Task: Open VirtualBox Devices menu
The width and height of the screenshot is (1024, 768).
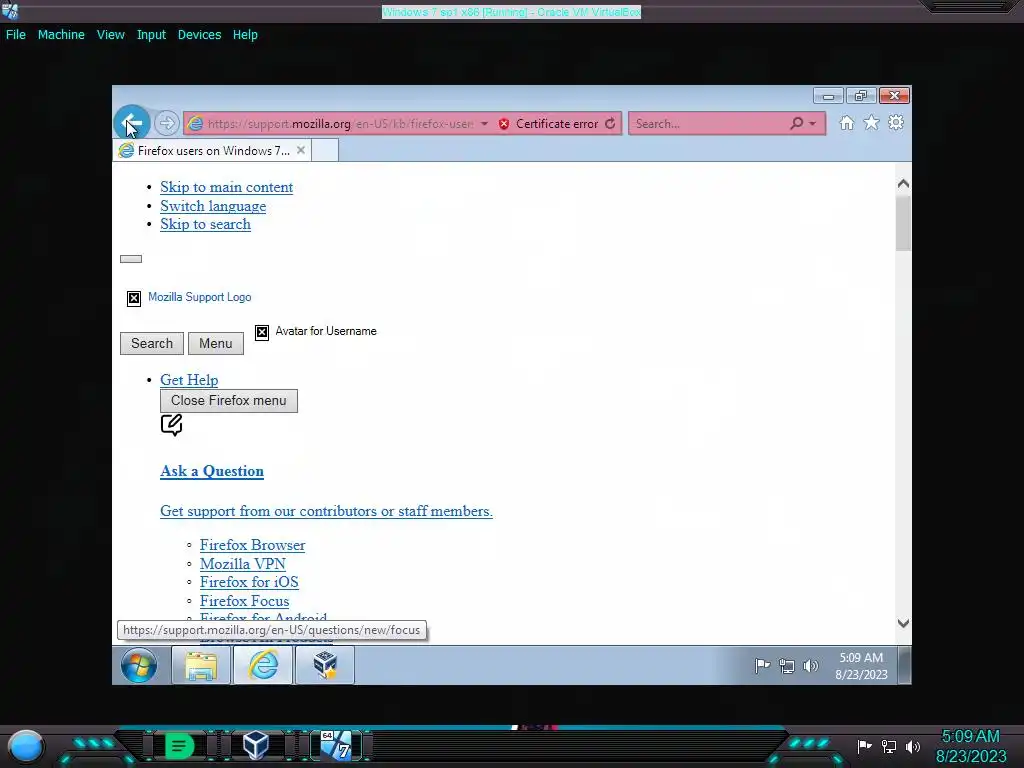Action: click(x=199, y=35)
